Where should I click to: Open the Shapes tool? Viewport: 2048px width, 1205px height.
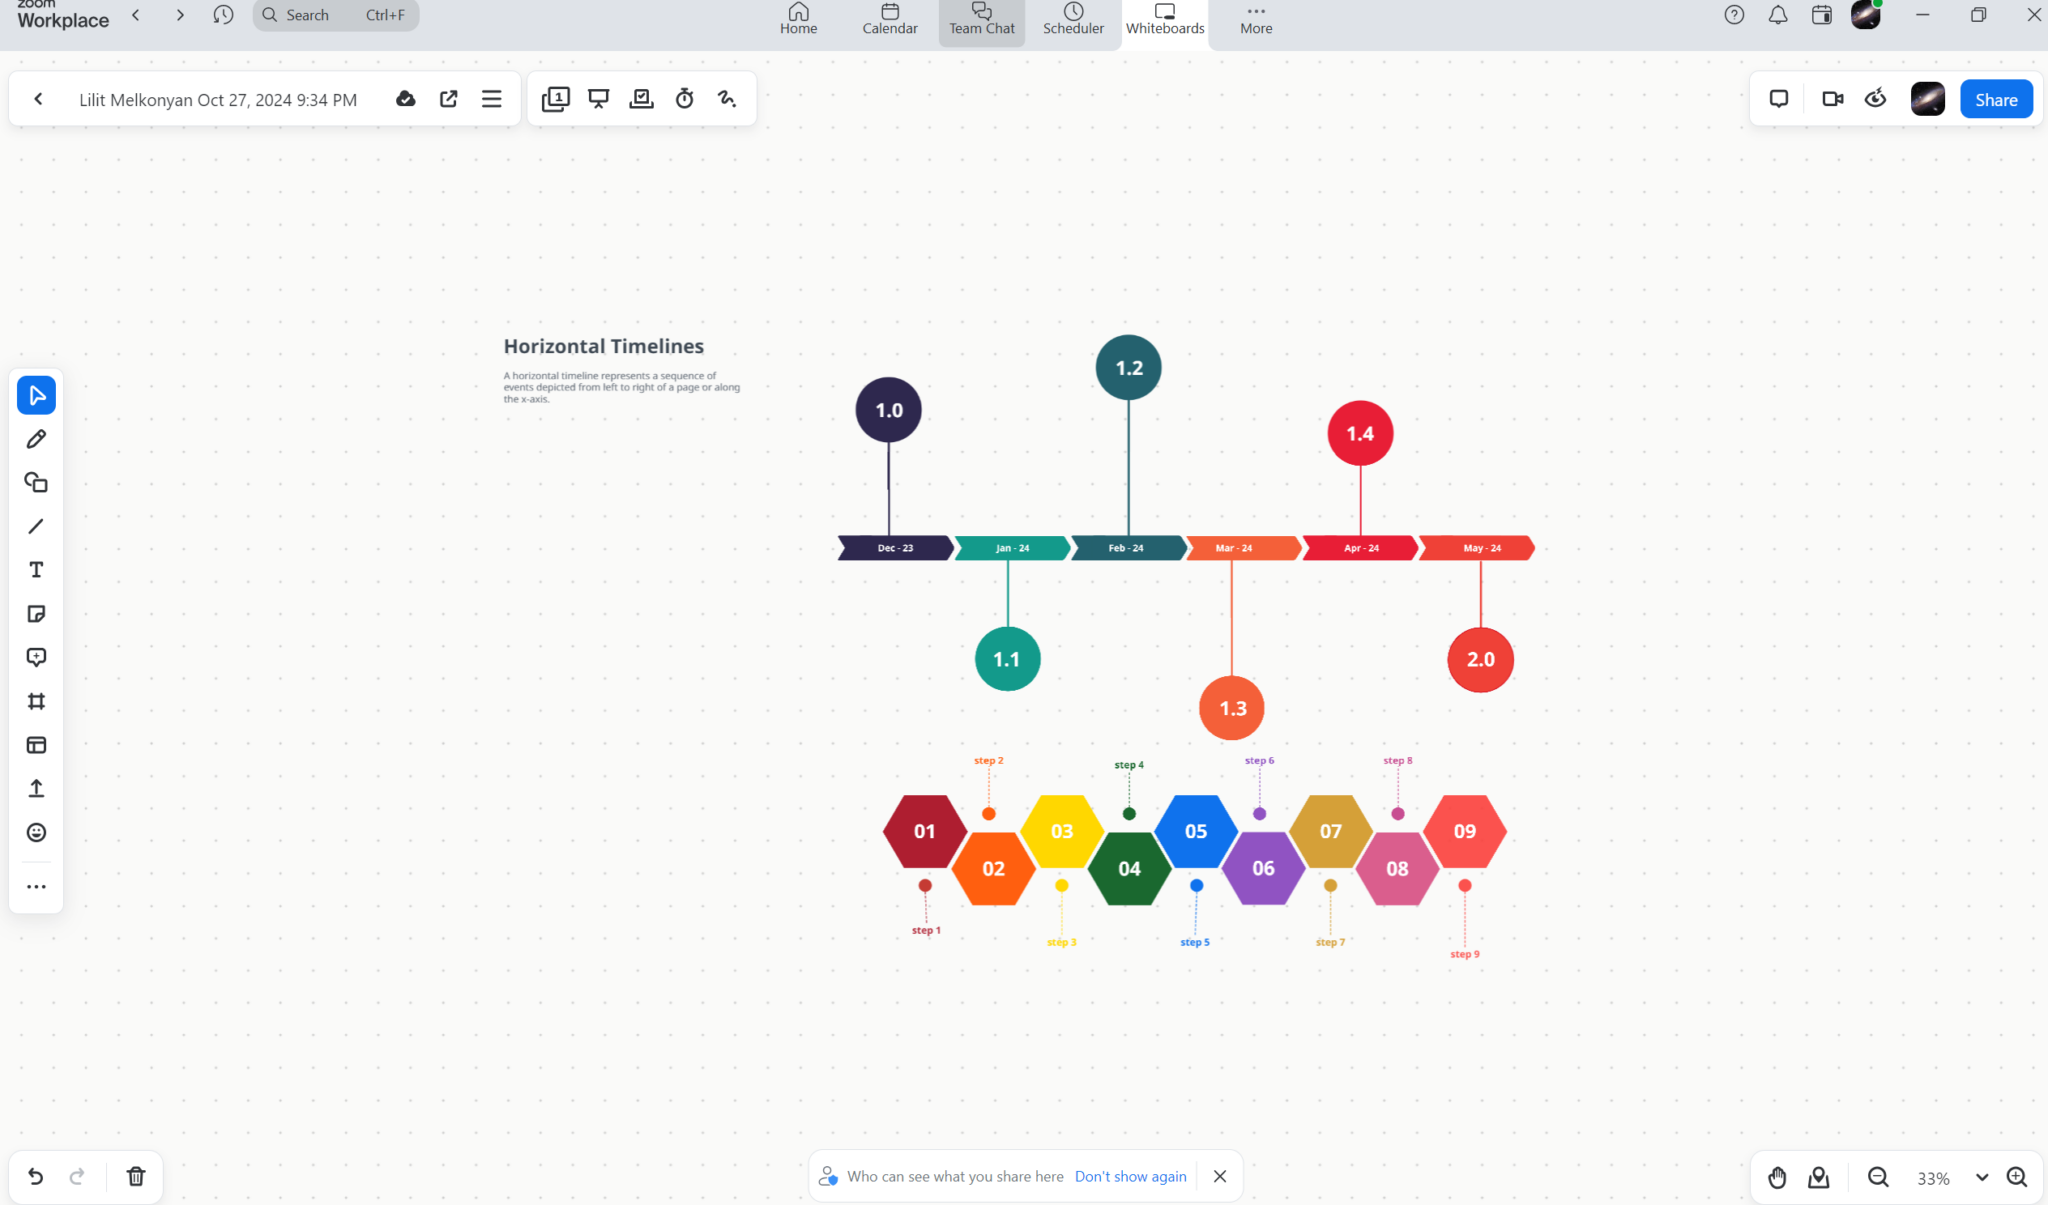[x=36, y=482]
